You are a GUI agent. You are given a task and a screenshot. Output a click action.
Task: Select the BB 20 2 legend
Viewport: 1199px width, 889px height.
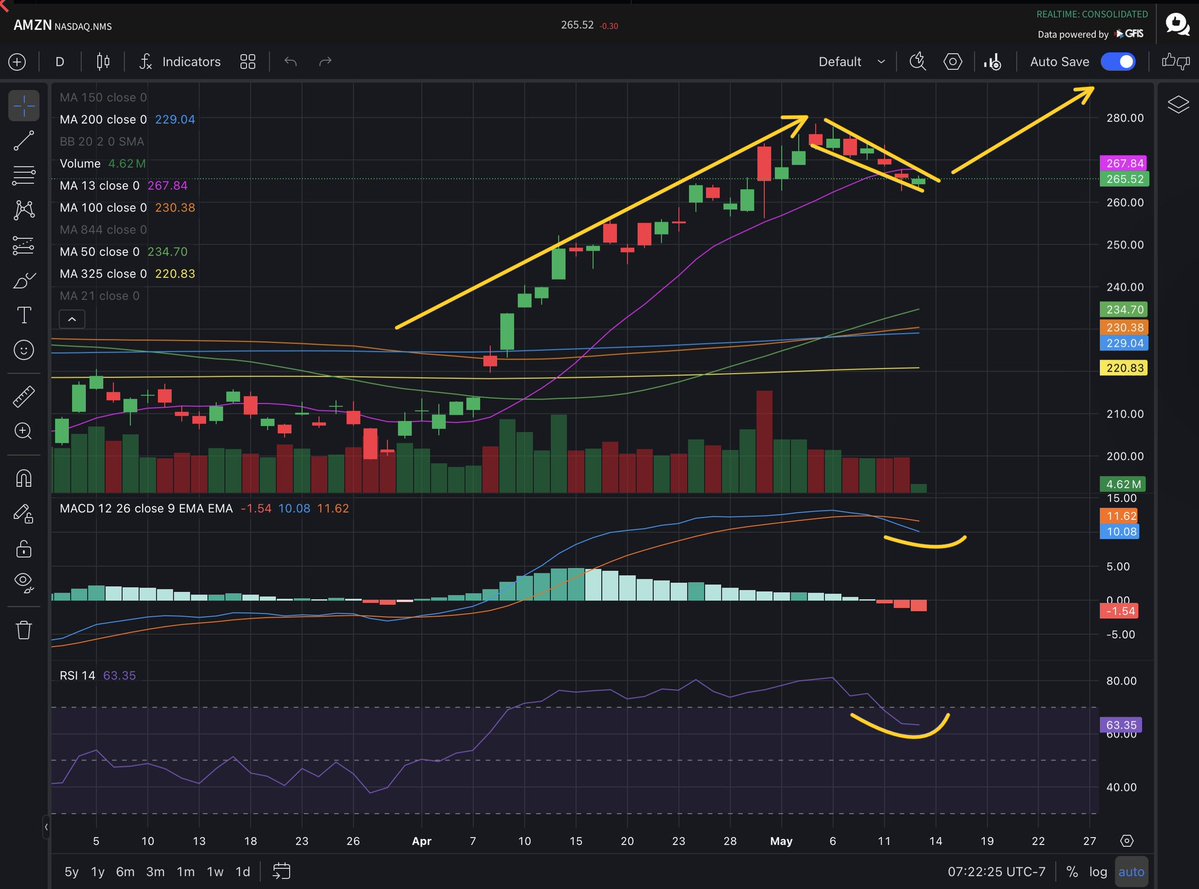(x=102, y=141)
